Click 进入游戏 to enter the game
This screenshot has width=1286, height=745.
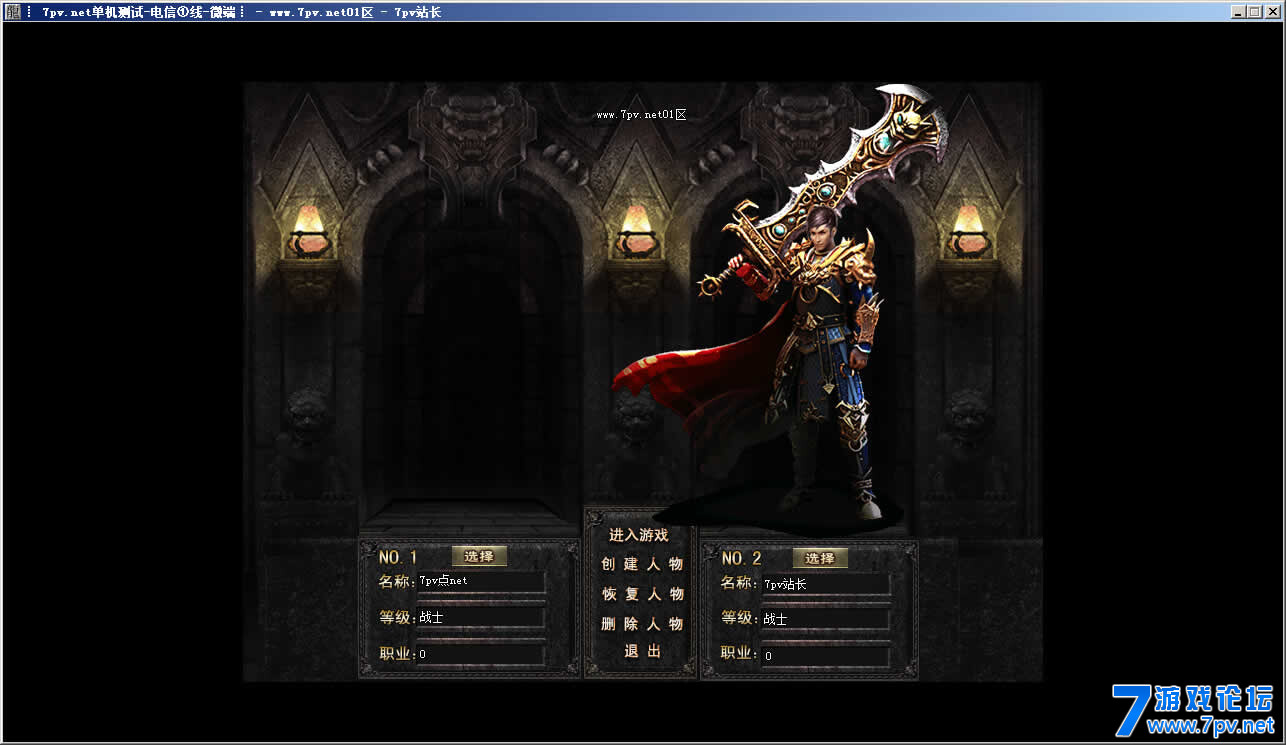tap(639, 536)
